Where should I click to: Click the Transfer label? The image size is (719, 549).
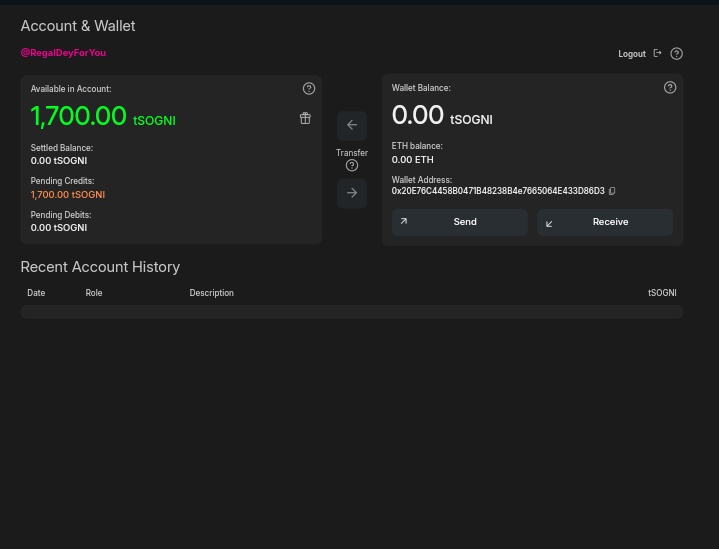click(x=352, y=153)
